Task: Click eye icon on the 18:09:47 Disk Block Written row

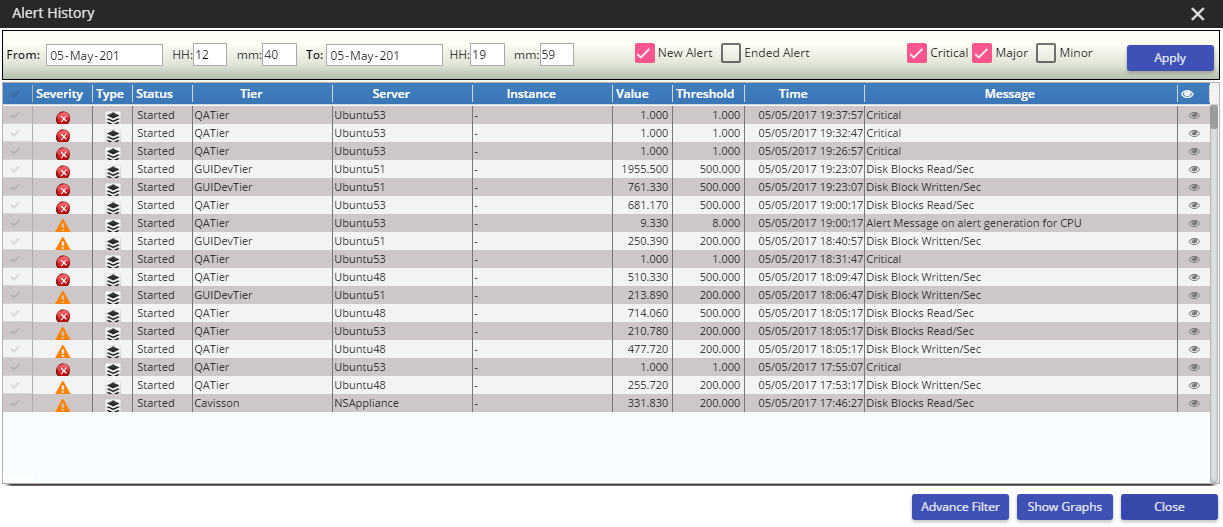Action: (1193, 278)
